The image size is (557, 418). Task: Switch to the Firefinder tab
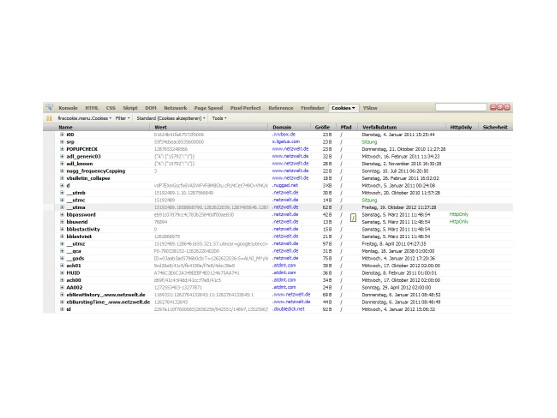point(313,108)
